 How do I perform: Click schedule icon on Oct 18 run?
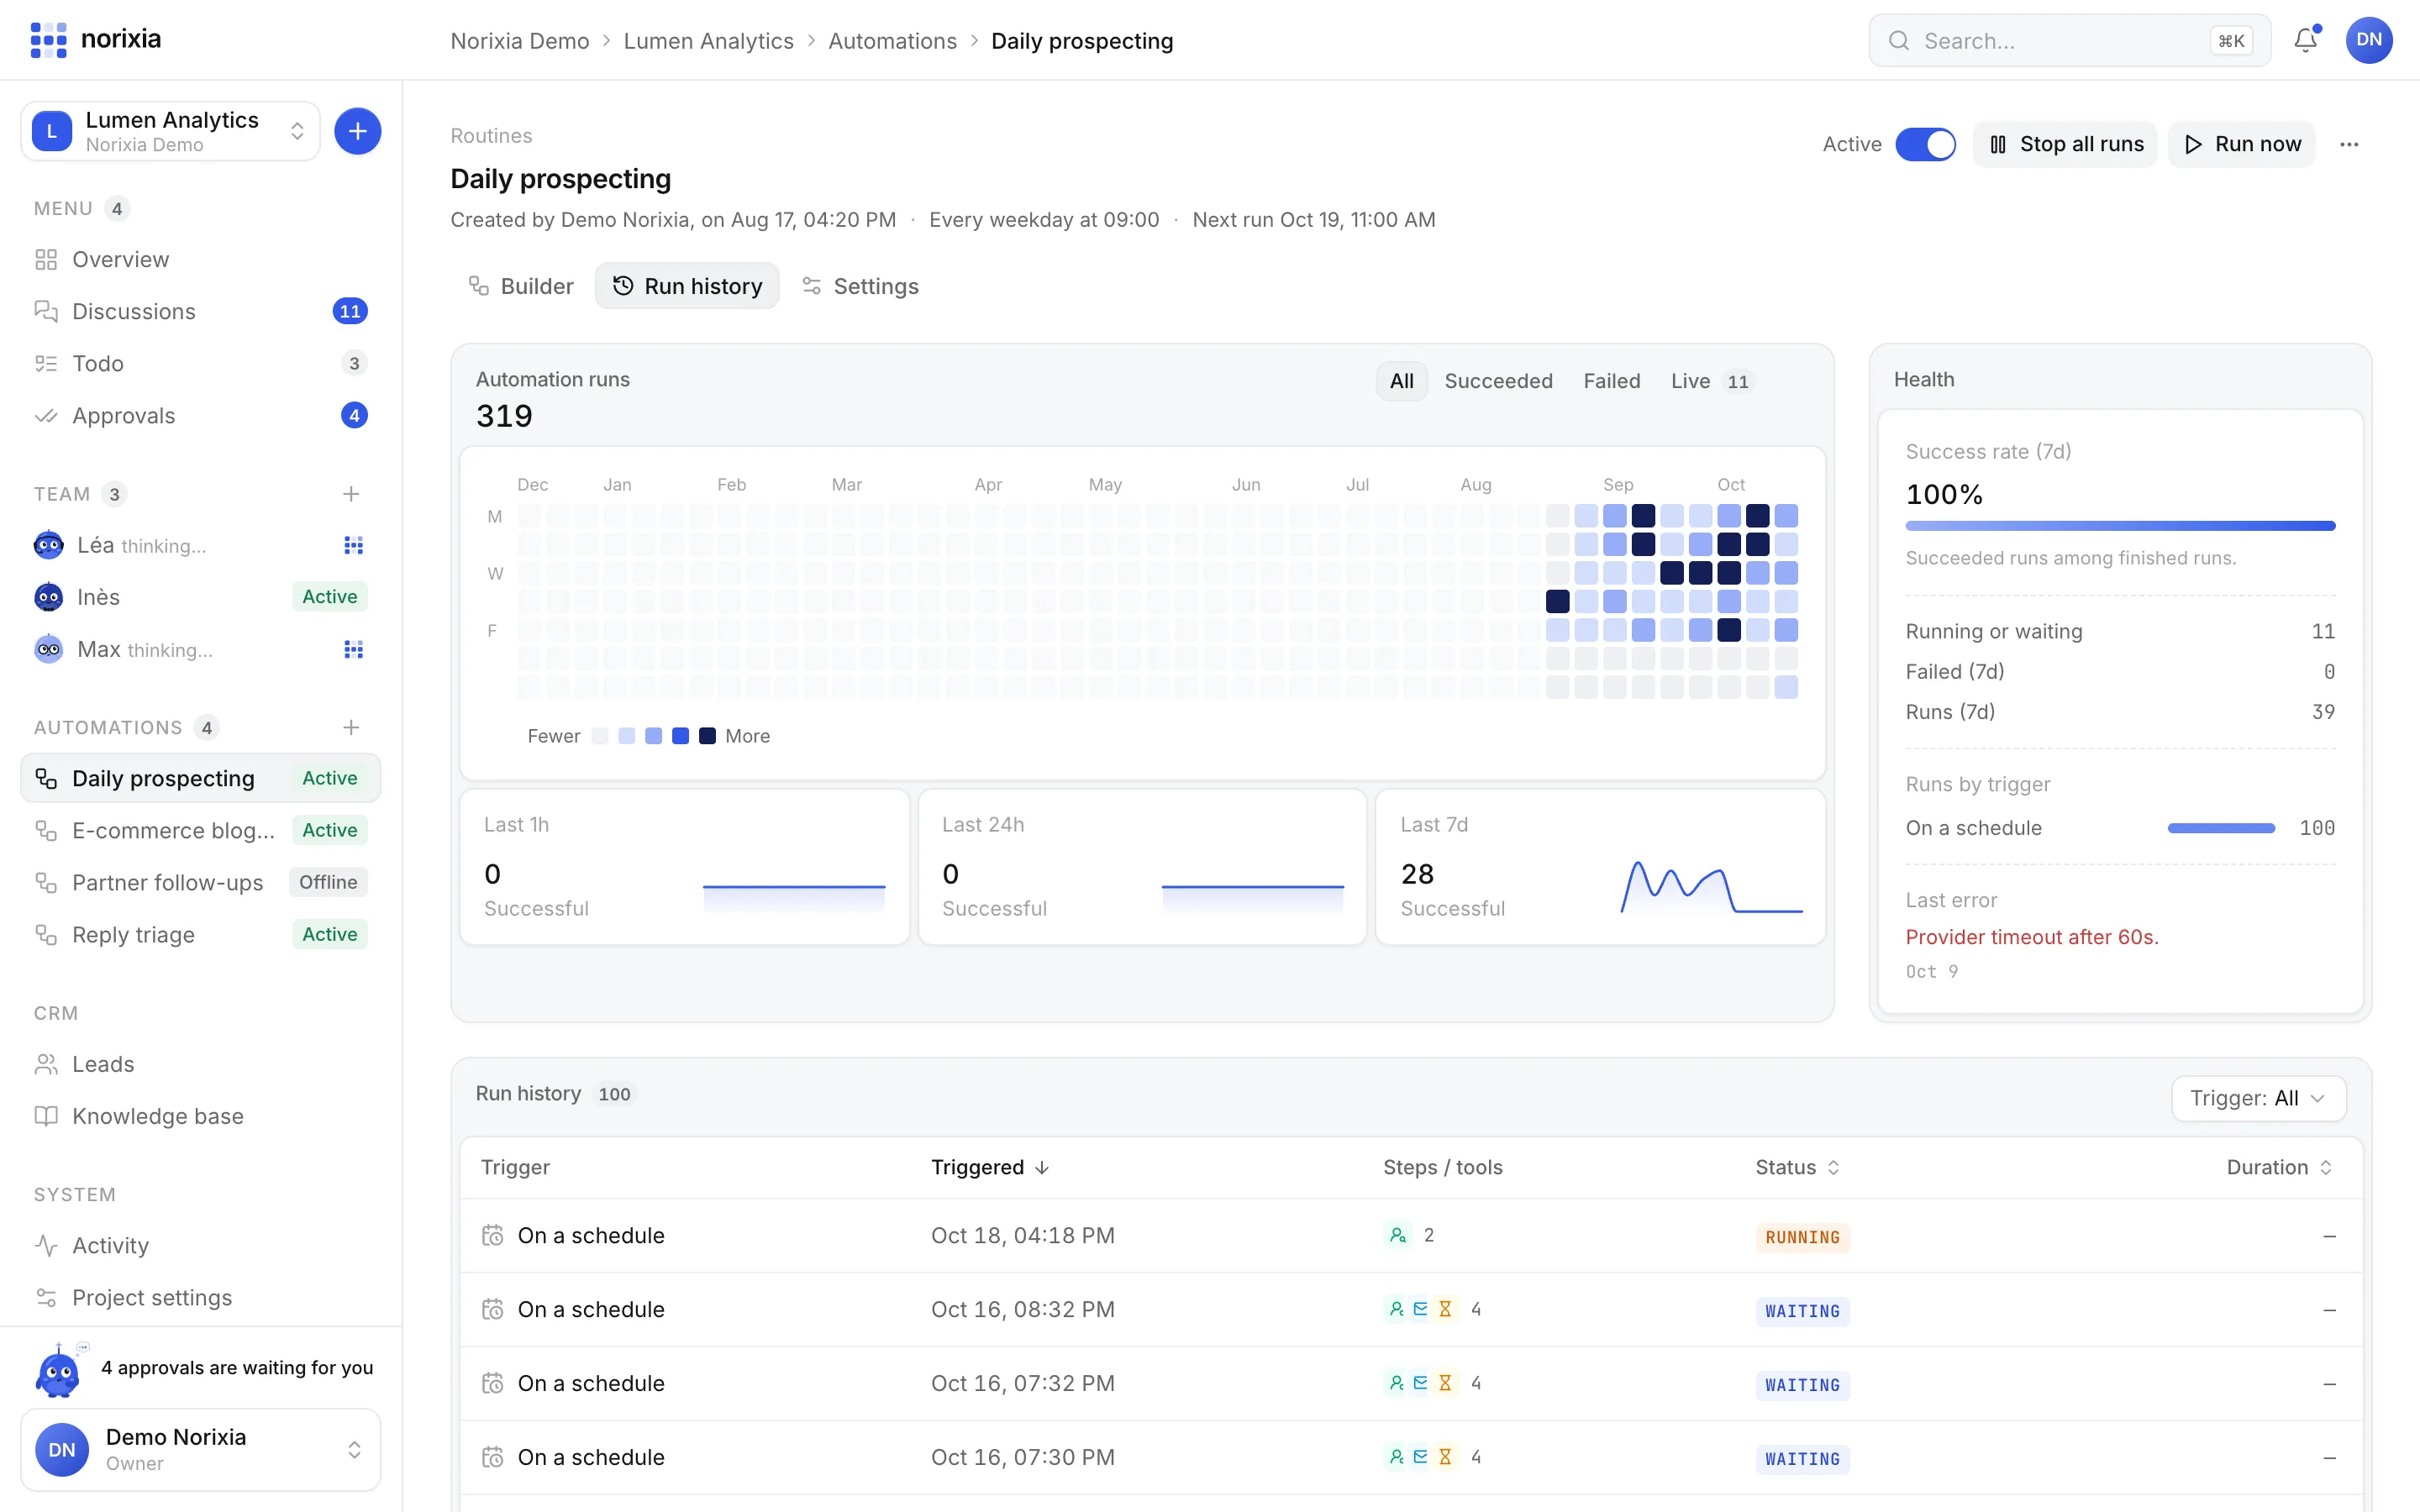coord(492,1235)
